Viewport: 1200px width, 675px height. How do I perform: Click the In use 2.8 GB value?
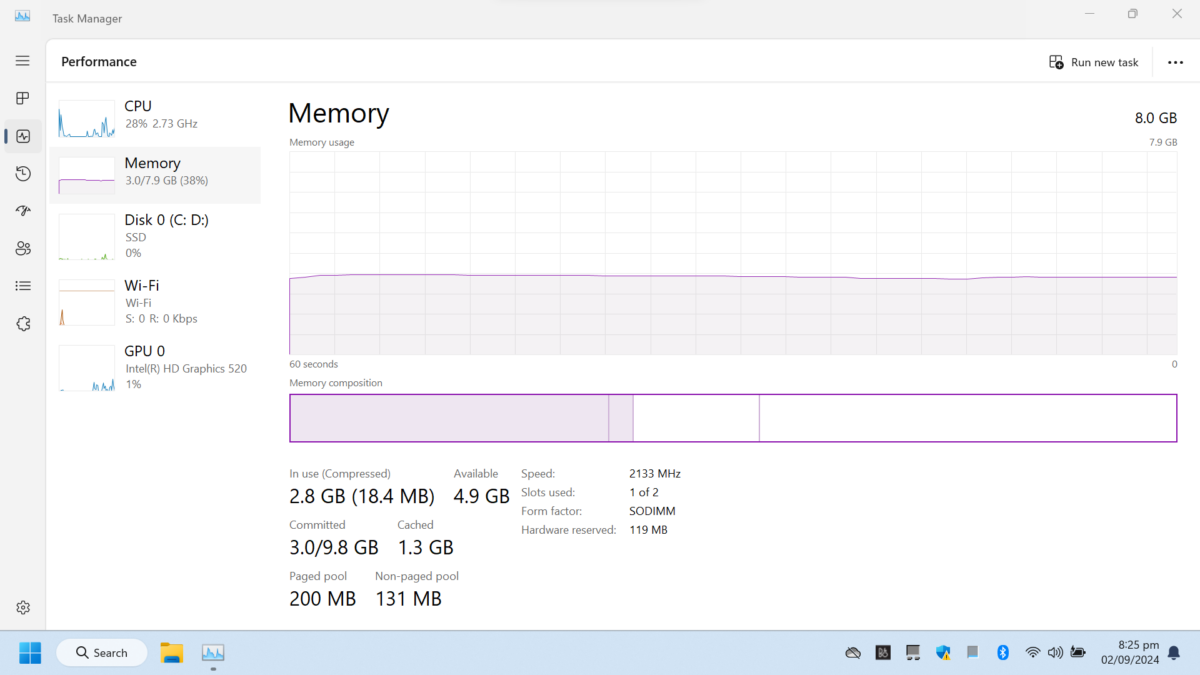361,496
